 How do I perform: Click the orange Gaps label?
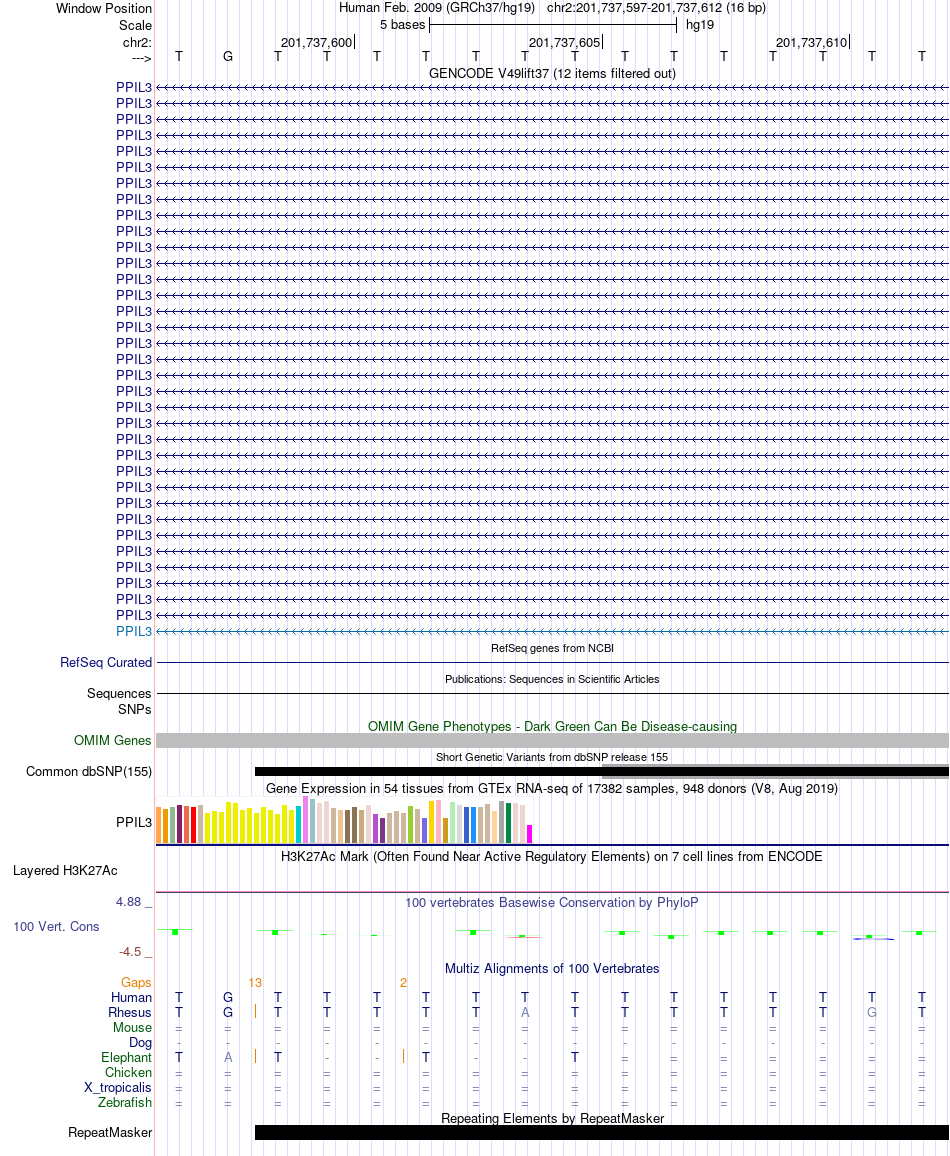[x=136, y=983]
